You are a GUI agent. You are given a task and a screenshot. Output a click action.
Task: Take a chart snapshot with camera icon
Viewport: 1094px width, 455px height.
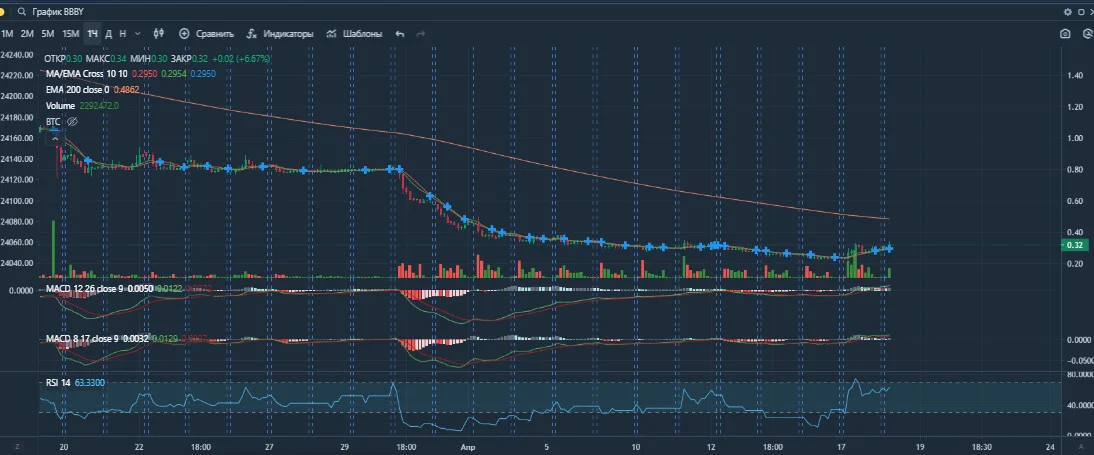(1065, 33)
